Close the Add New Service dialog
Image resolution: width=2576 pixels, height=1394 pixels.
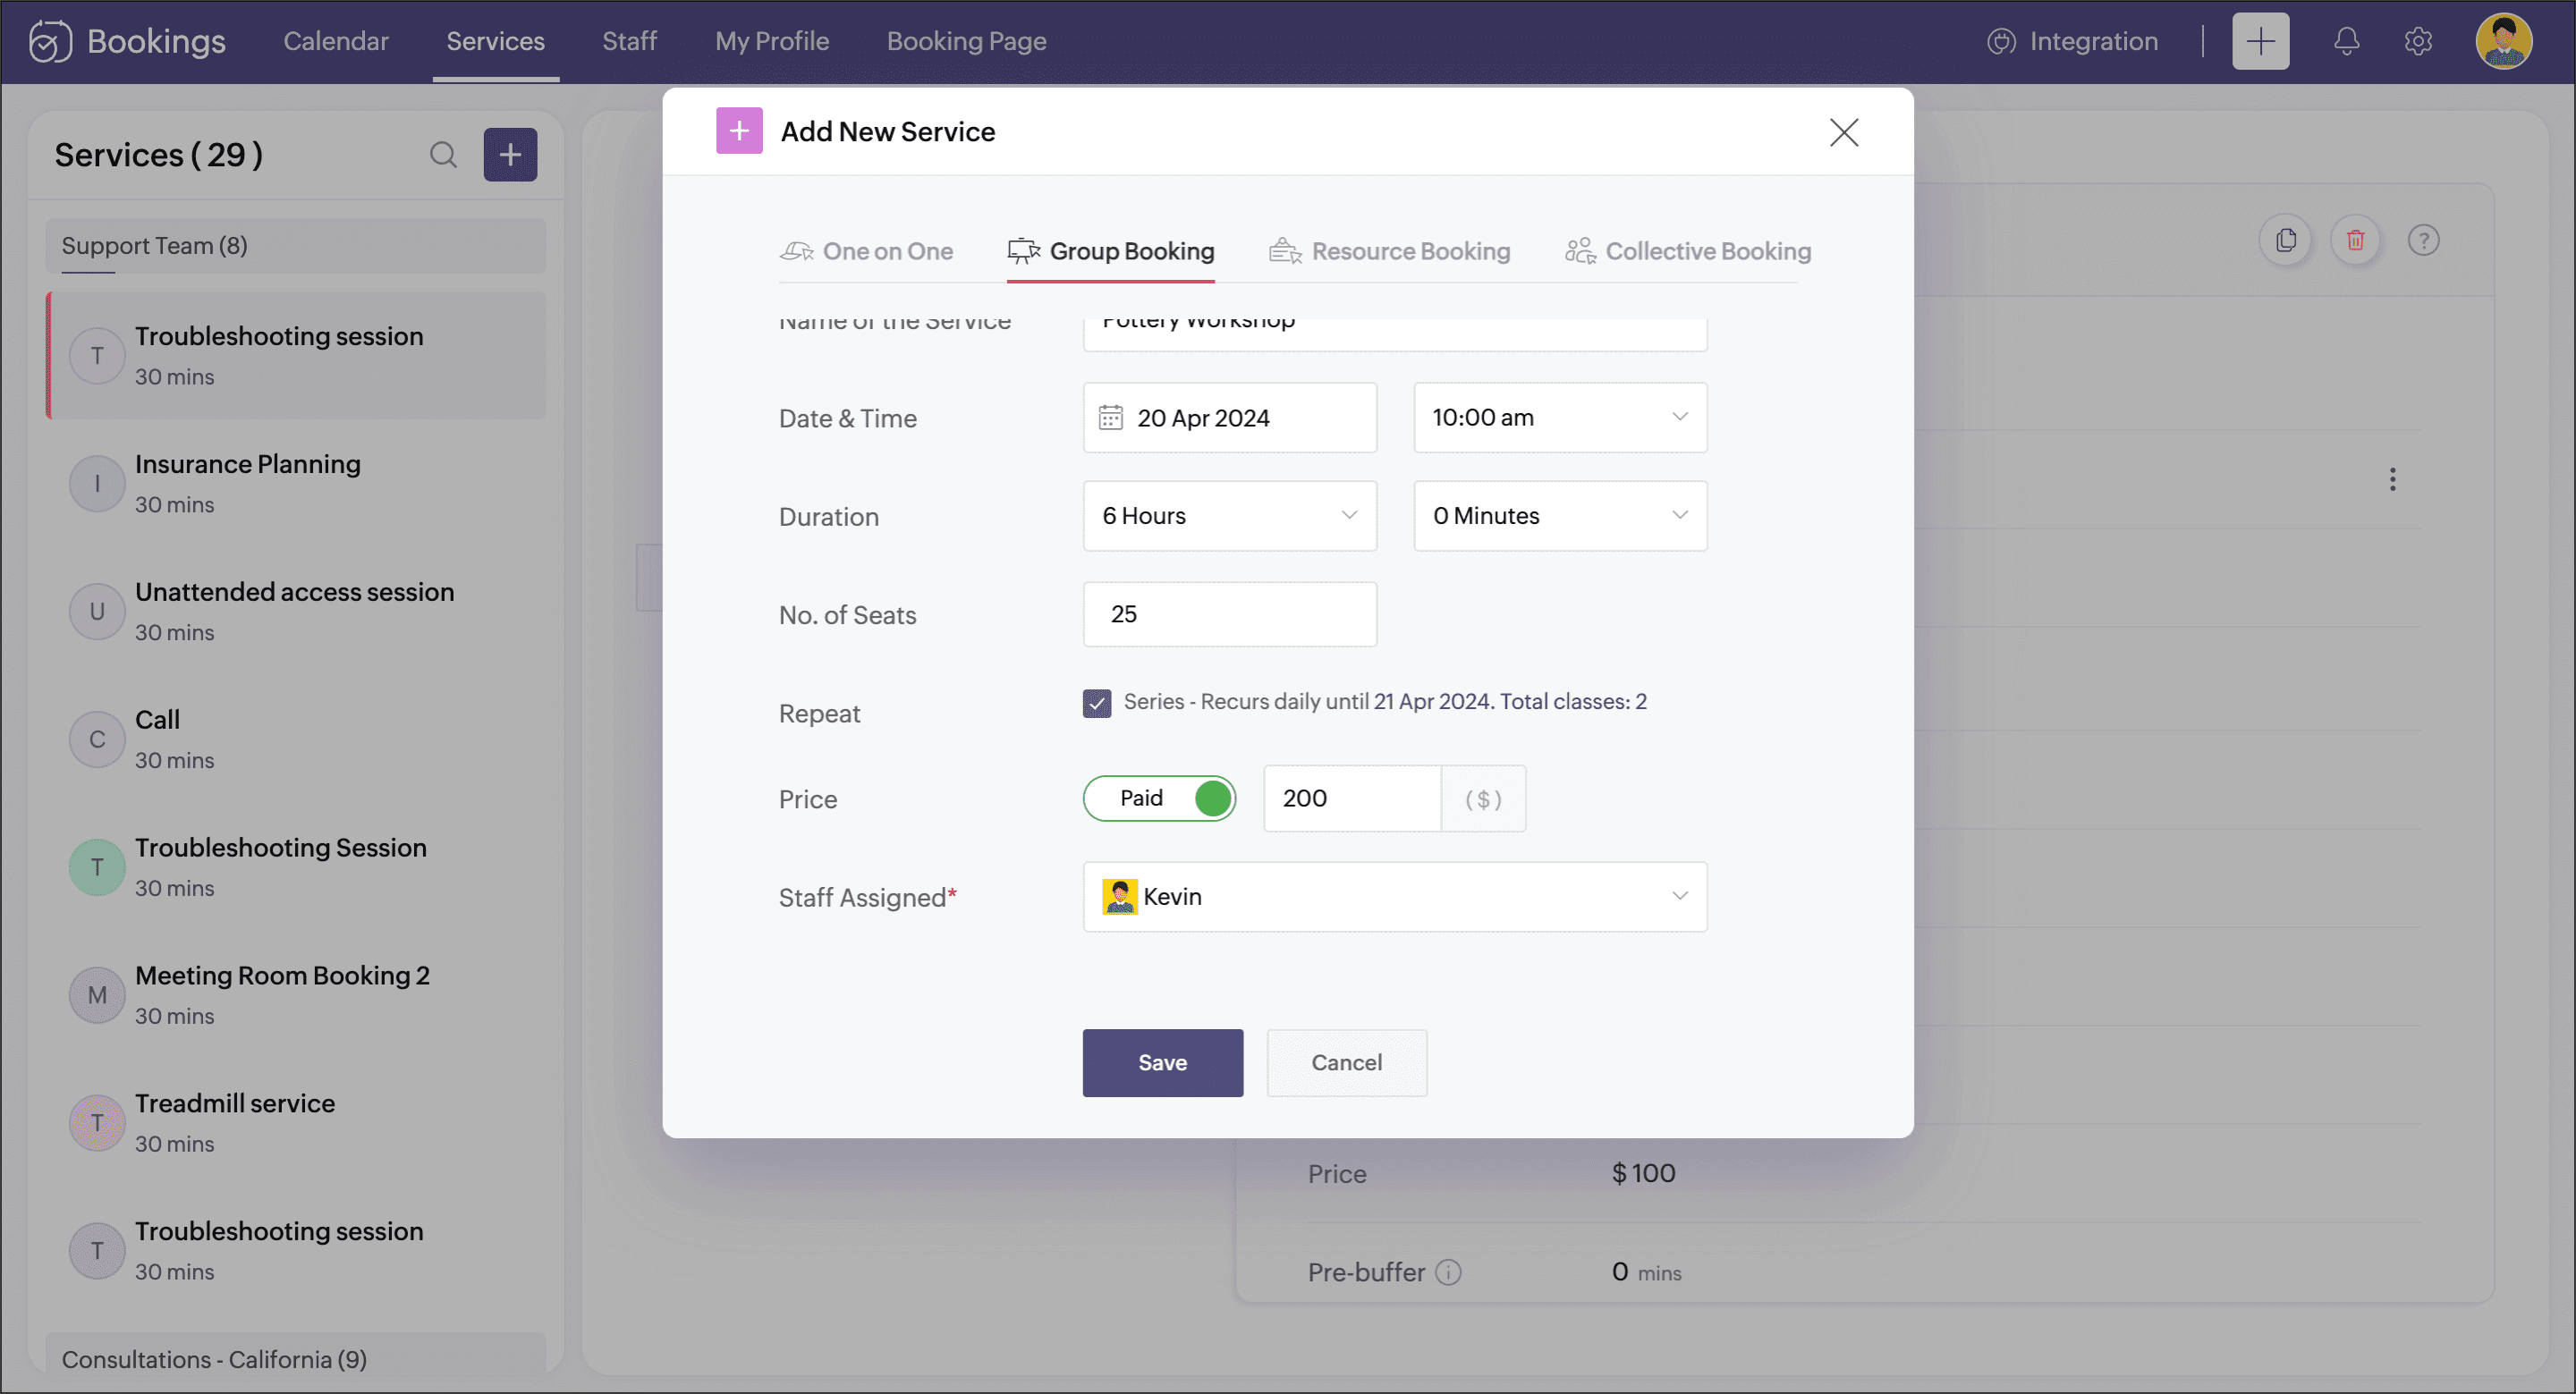click(x=1844, y=132)
